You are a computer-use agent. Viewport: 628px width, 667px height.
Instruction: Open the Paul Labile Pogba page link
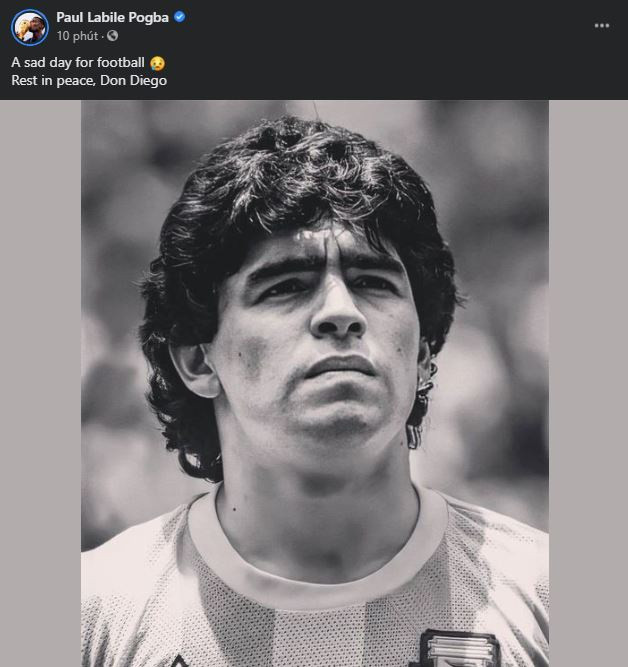click(x=113, y=18)
